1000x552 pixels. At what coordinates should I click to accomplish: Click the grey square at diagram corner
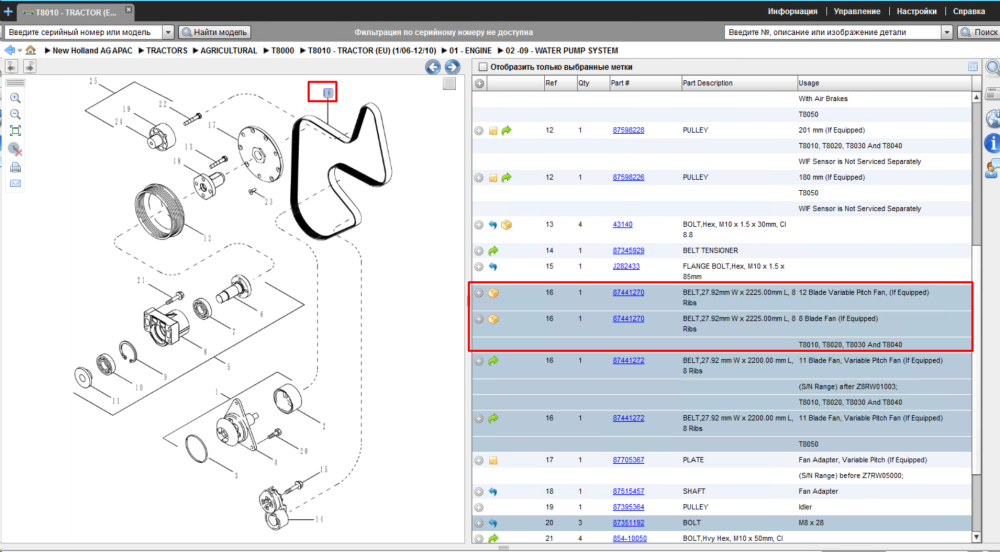pos(449,84)
